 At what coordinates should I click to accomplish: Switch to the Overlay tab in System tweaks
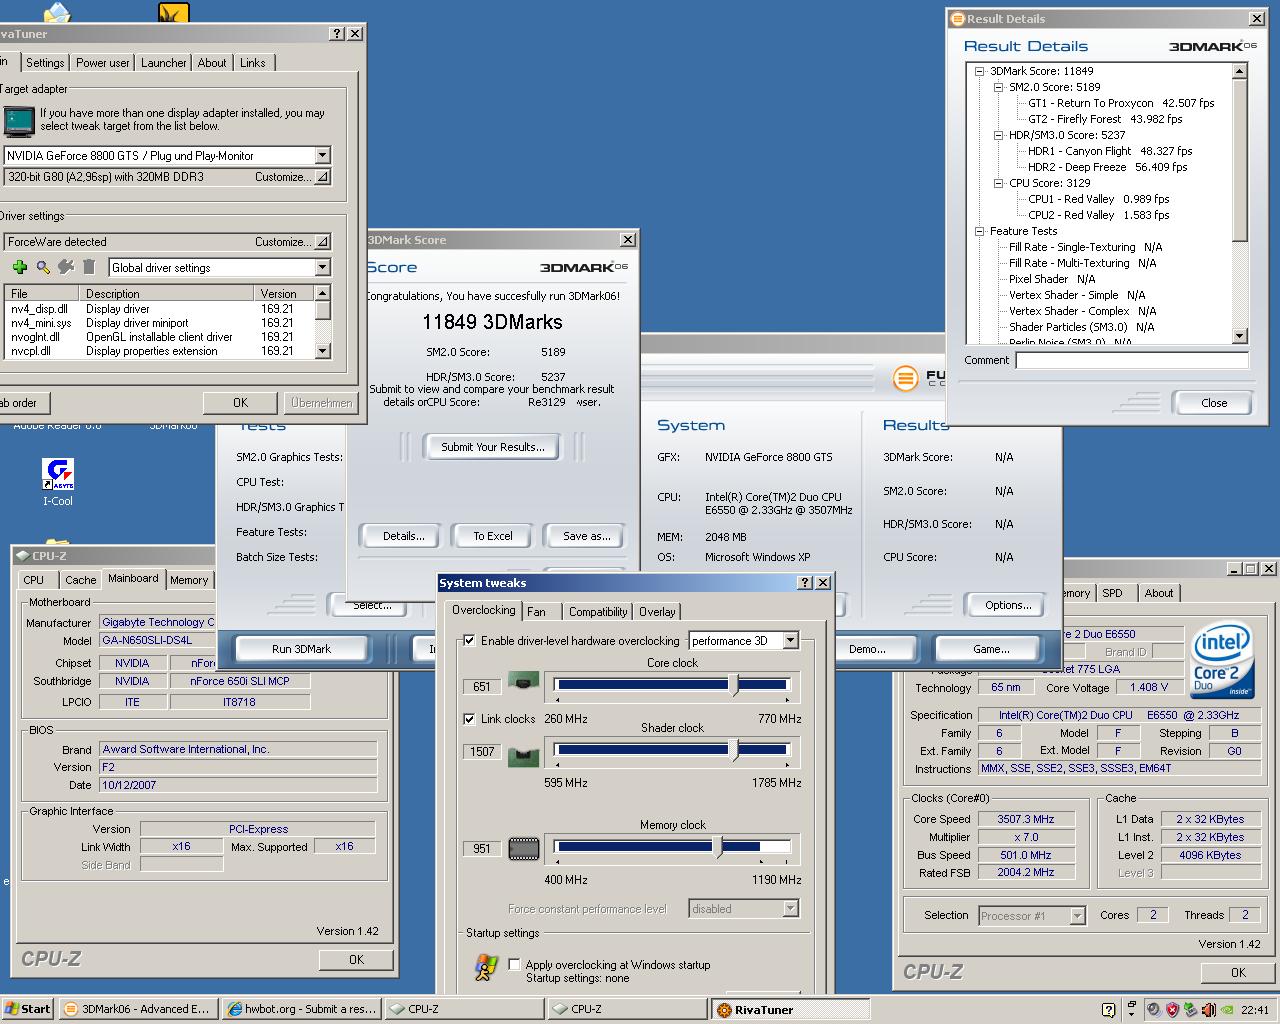[657, 612]
